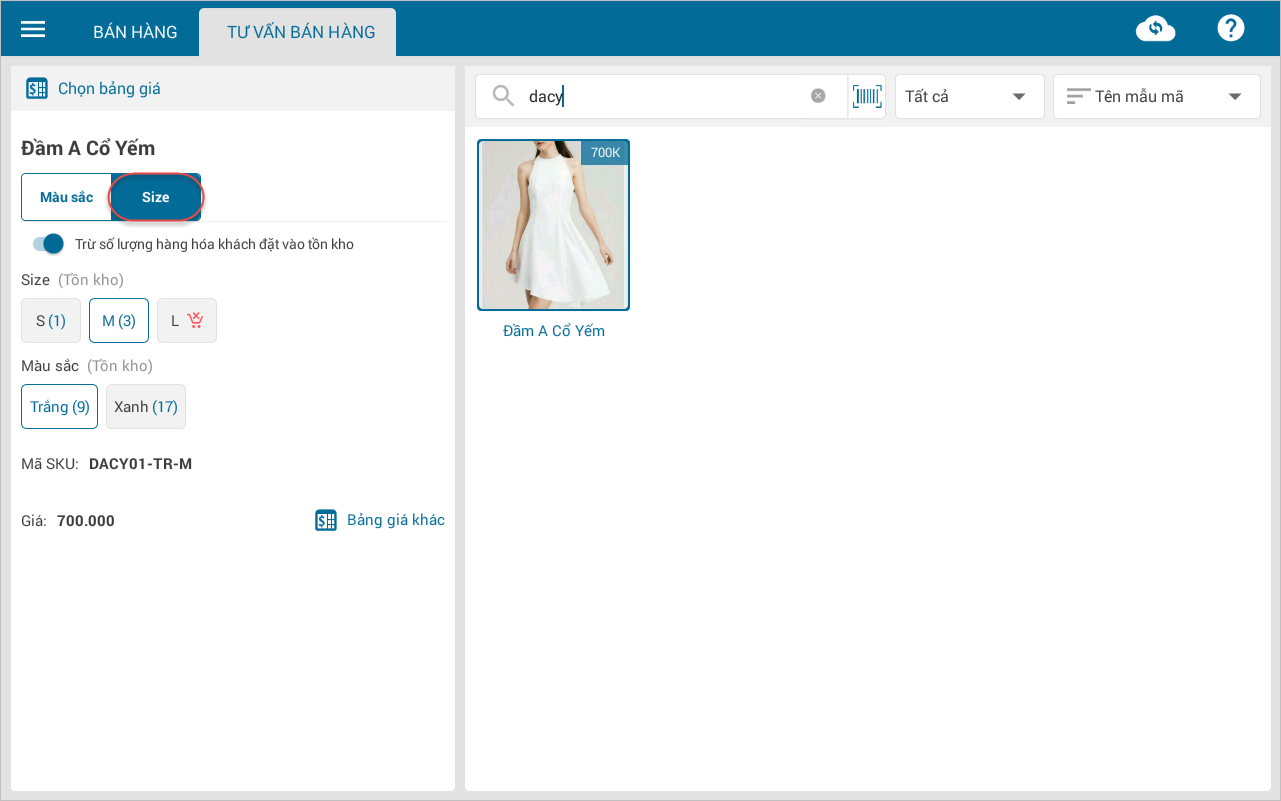Select size M (3)
This screenshot has width=1281, height=801.
click(119, 321)
